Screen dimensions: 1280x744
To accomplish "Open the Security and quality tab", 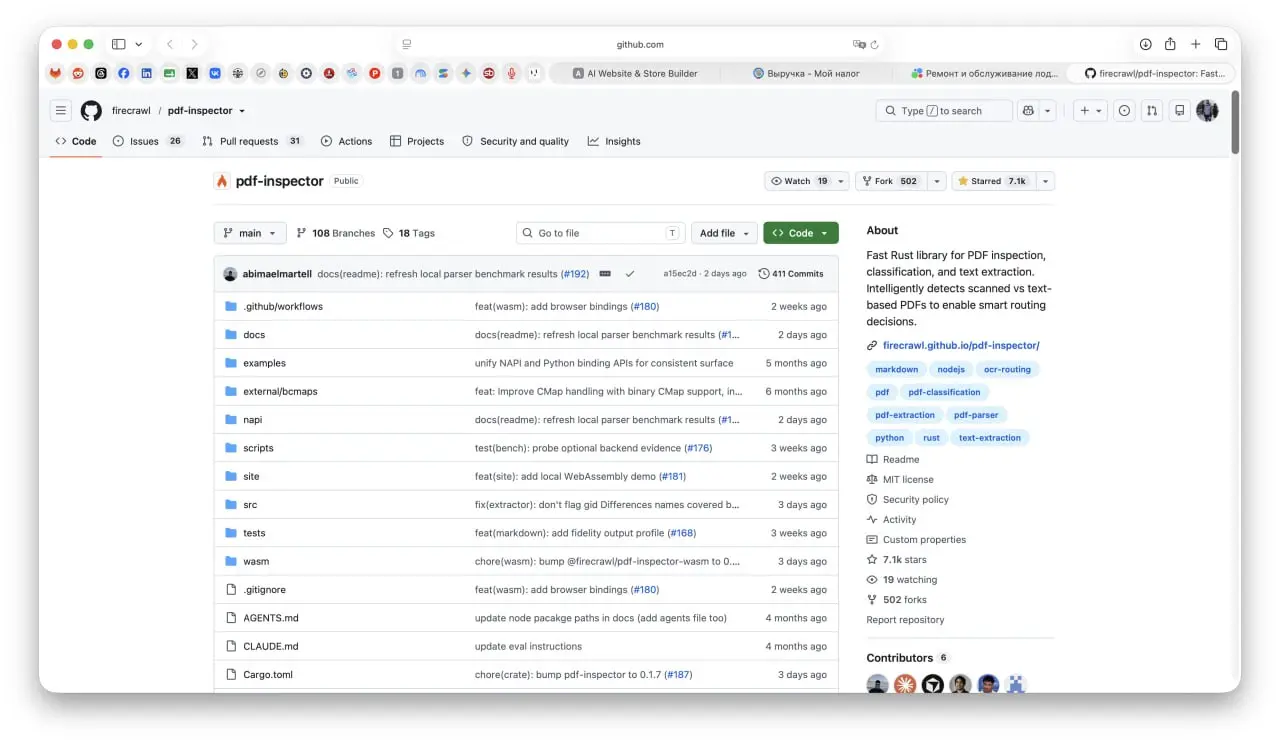I will coord(515,141).
